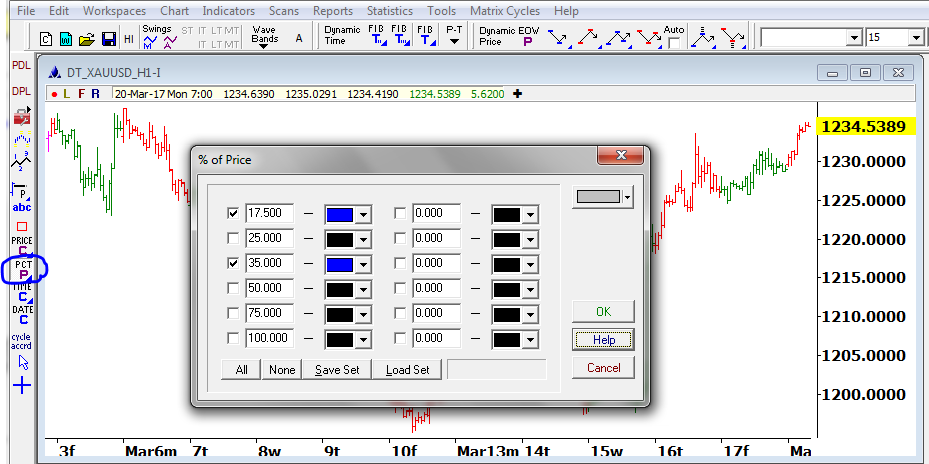Screen dimensions: 929x464
Task: Open the Indicators menu
Action: tap(229, 11)
